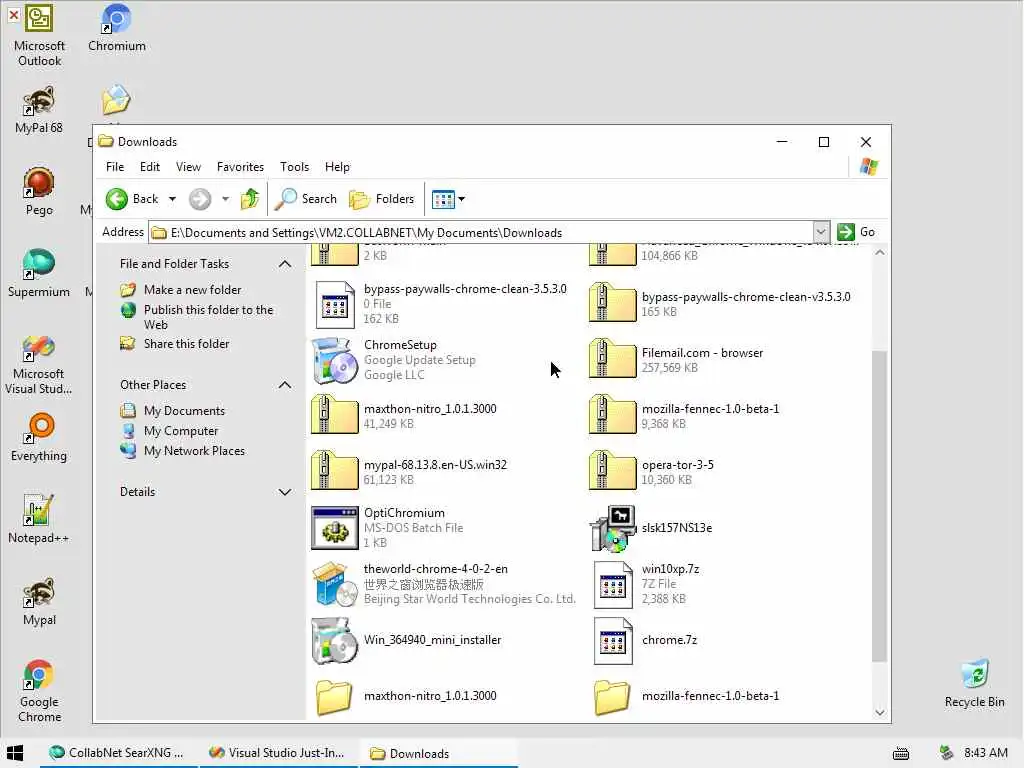Open the Help menu
The width and height of the screenshot is (1024, 768).
(x=337, y=167)
